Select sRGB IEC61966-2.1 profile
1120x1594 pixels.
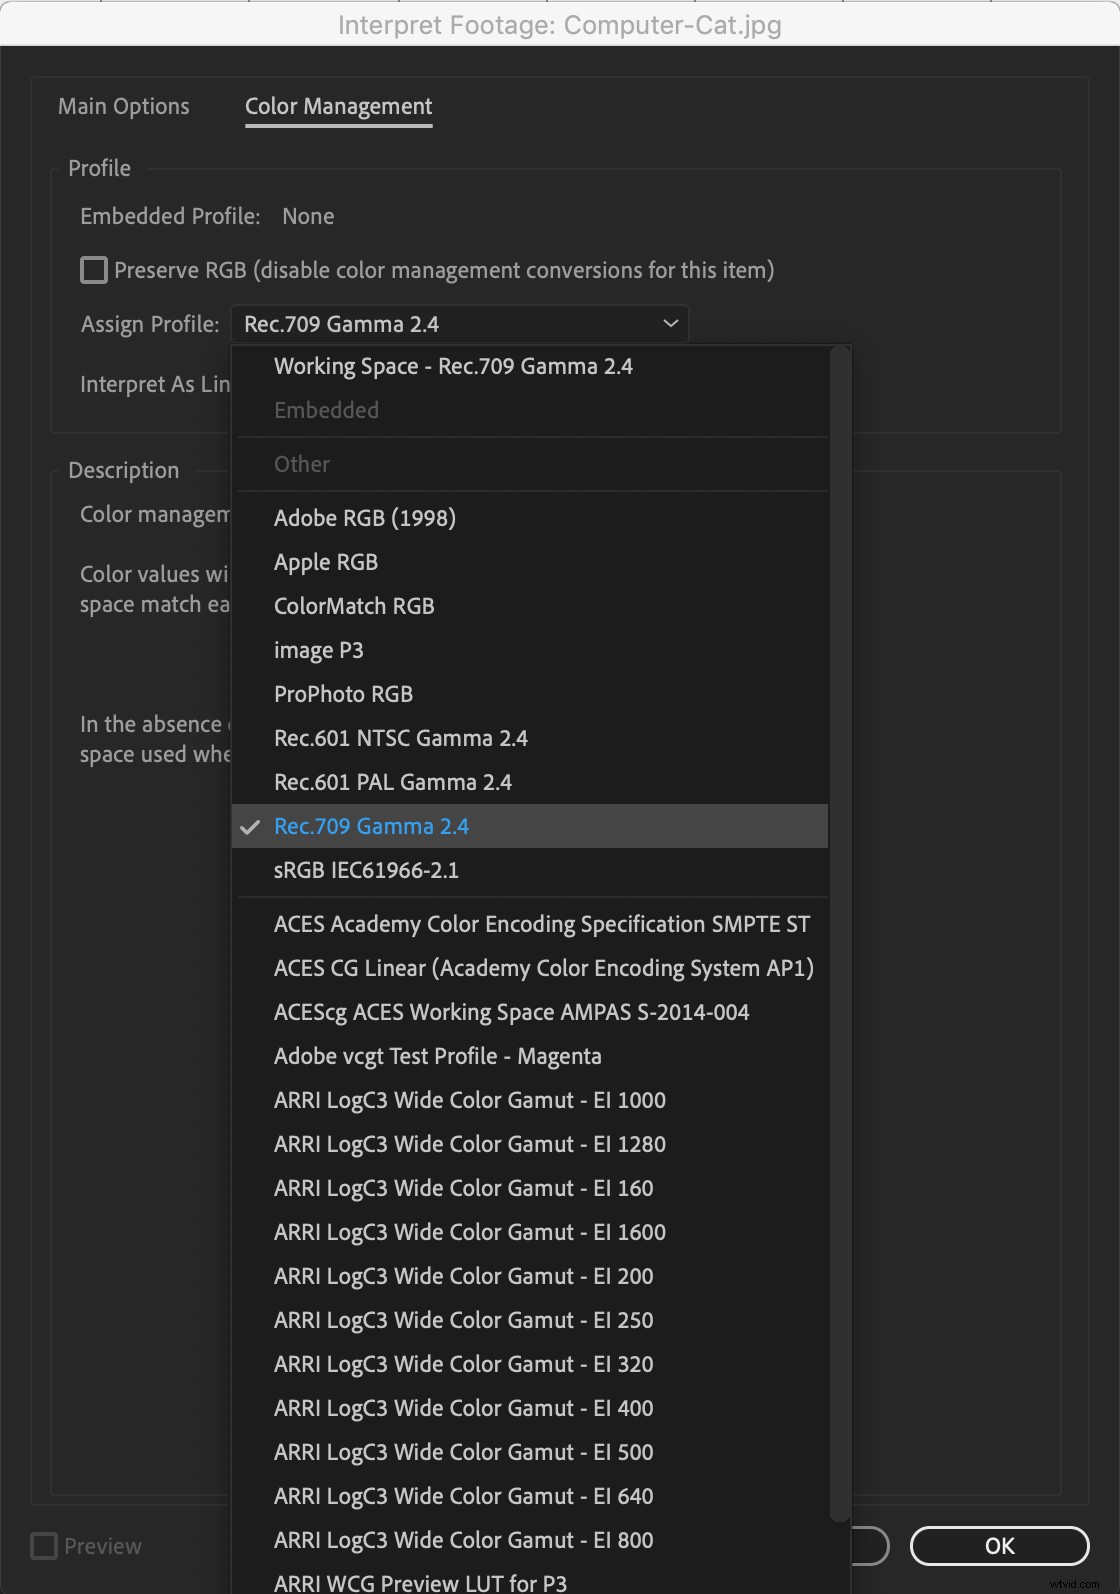[530, 870]
